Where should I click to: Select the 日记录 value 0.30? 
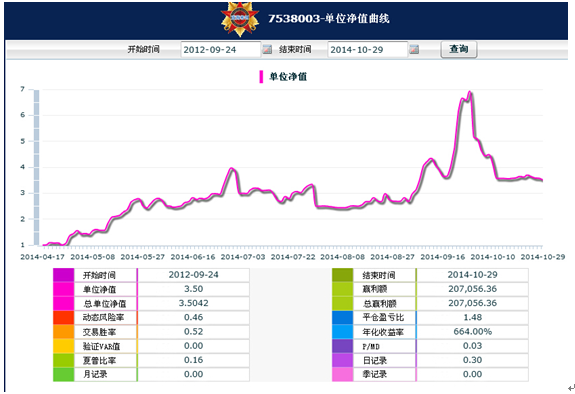(472, 360)
